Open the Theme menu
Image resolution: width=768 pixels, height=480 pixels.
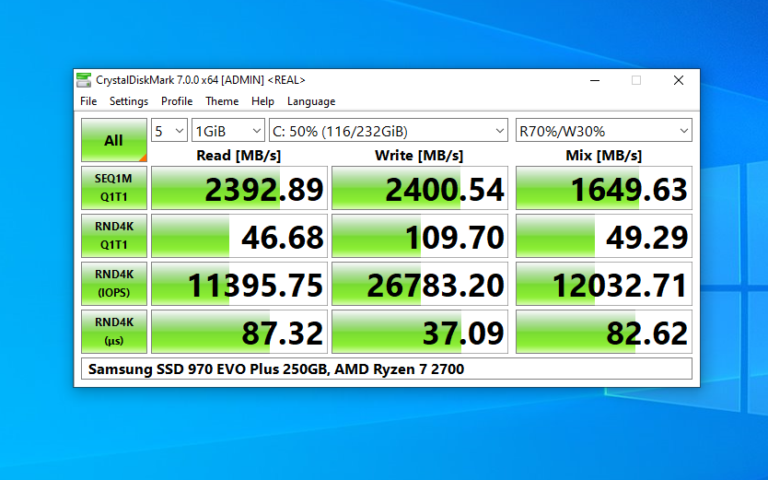point(222,101)
